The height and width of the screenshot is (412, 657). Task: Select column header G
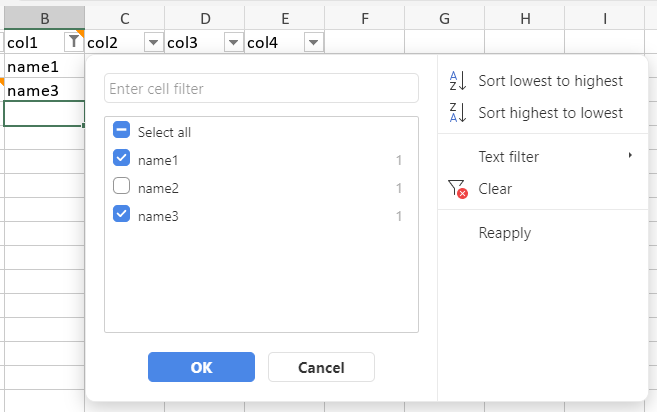pos(444,18)
